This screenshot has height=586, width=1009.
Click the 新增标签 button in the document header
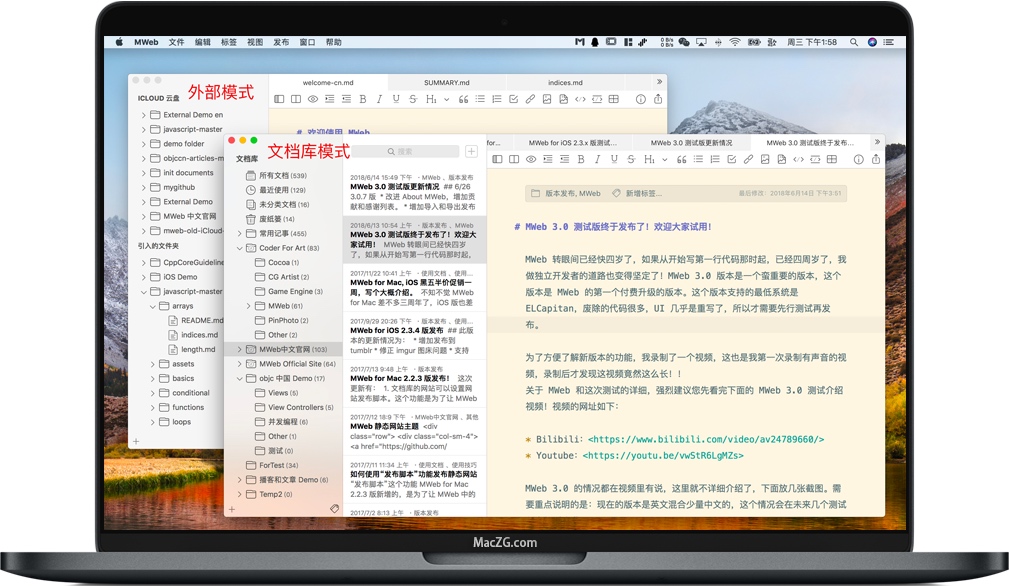point(641,192)
